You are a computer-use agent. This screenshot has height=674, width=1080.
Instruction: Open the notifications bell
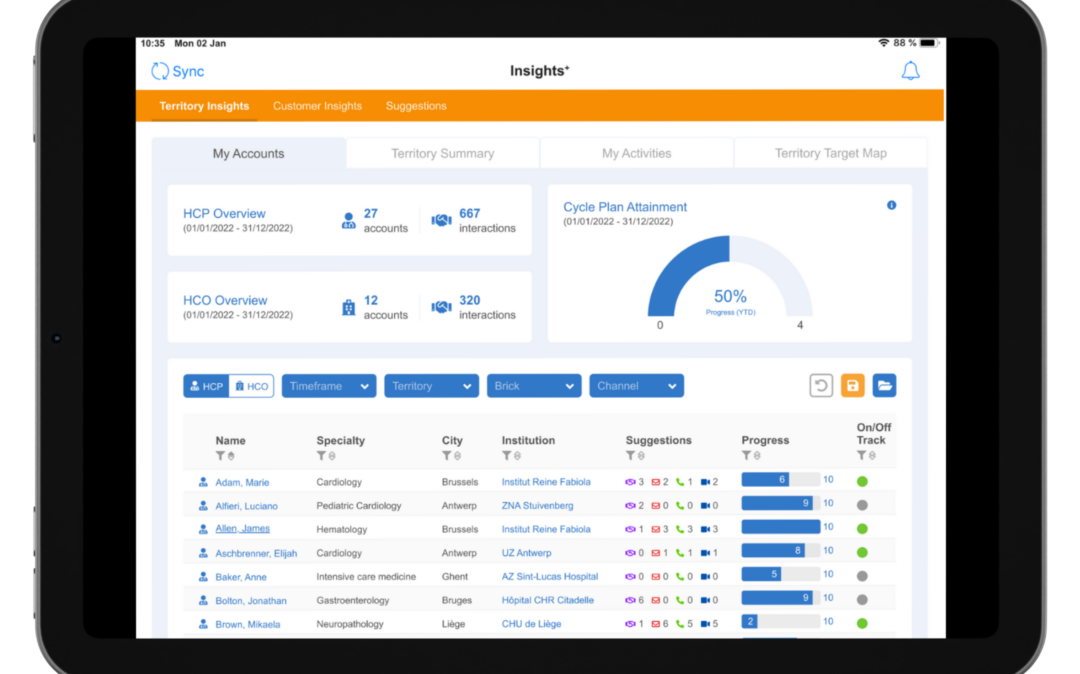pyautogui.click(x=910, y=71)
